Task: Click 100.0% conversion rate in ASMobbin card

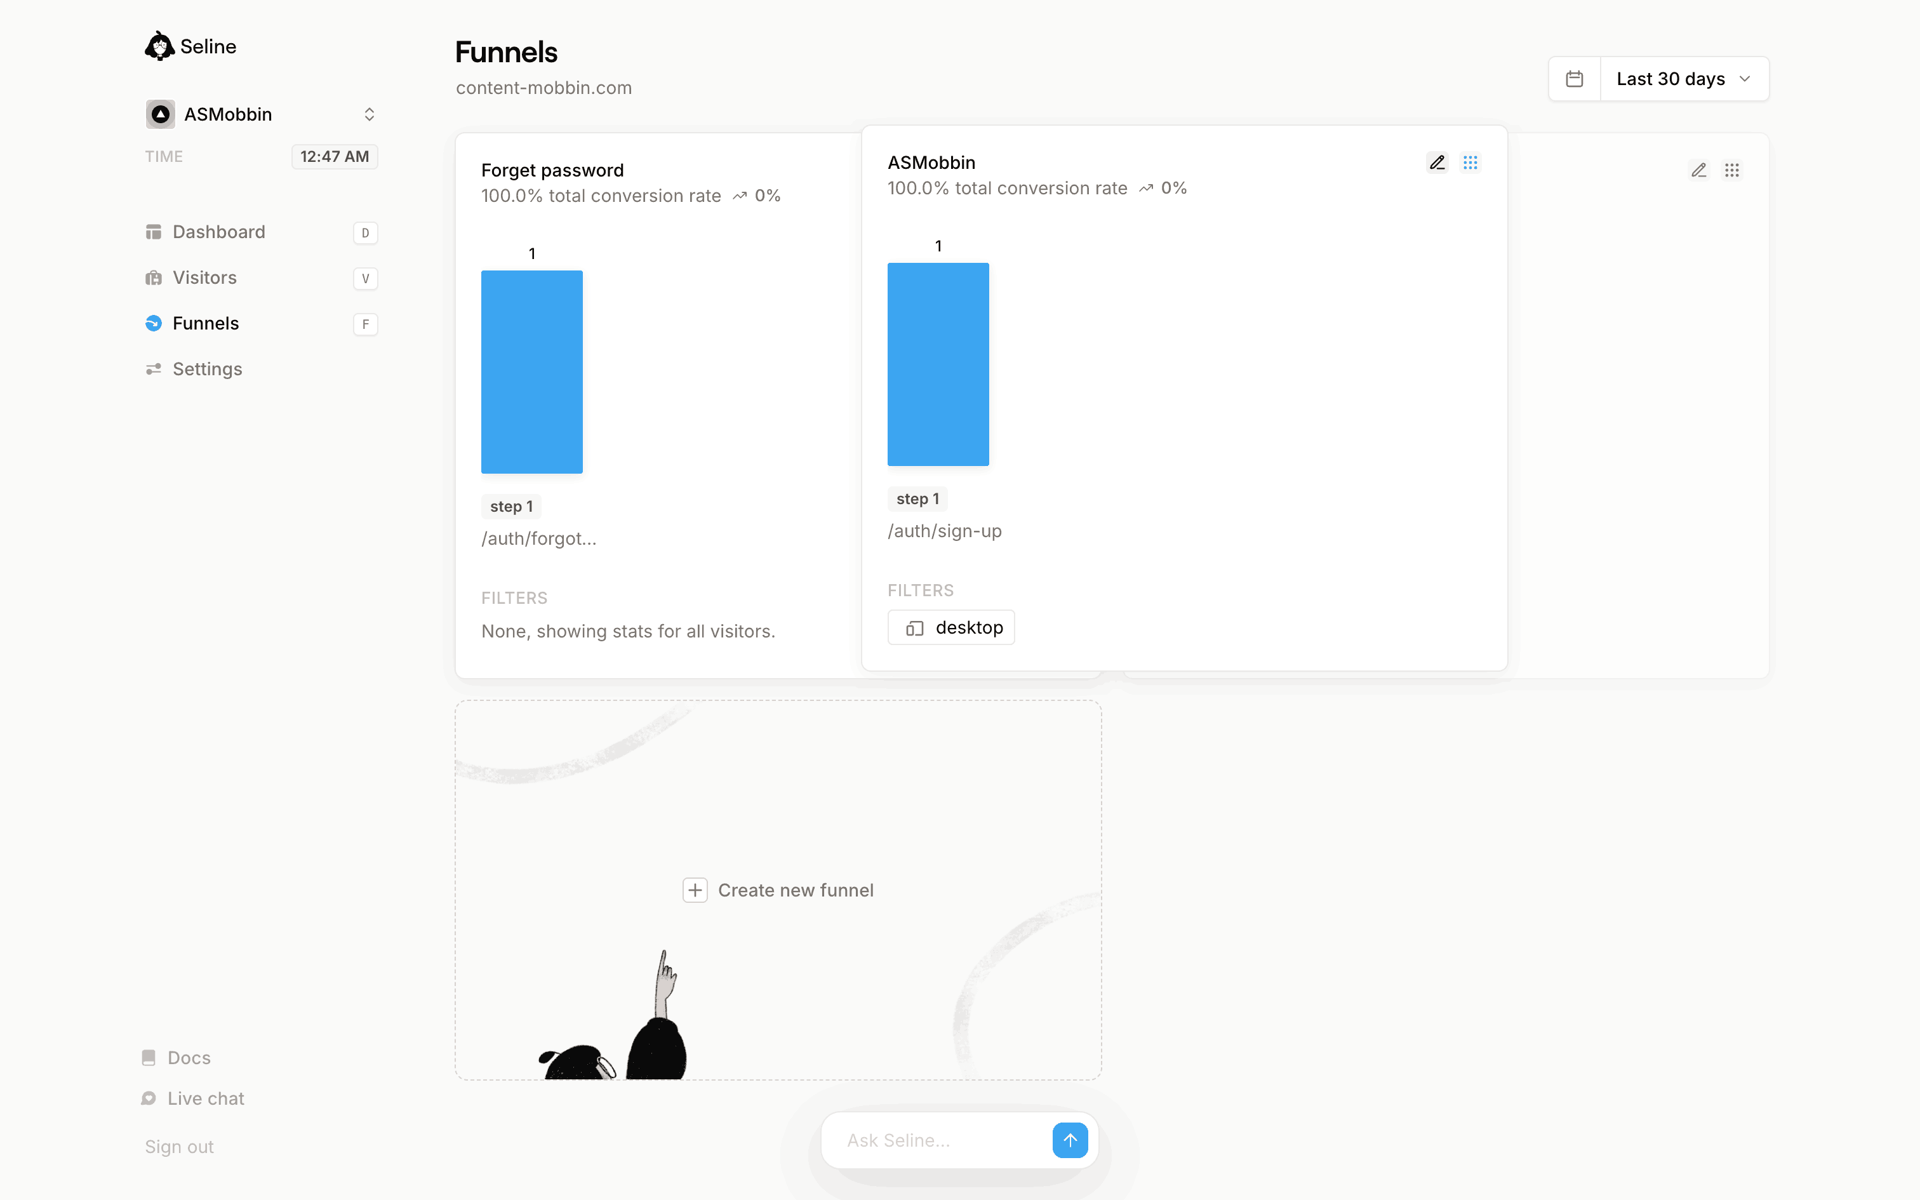Action: click(x=1007, y=189)
